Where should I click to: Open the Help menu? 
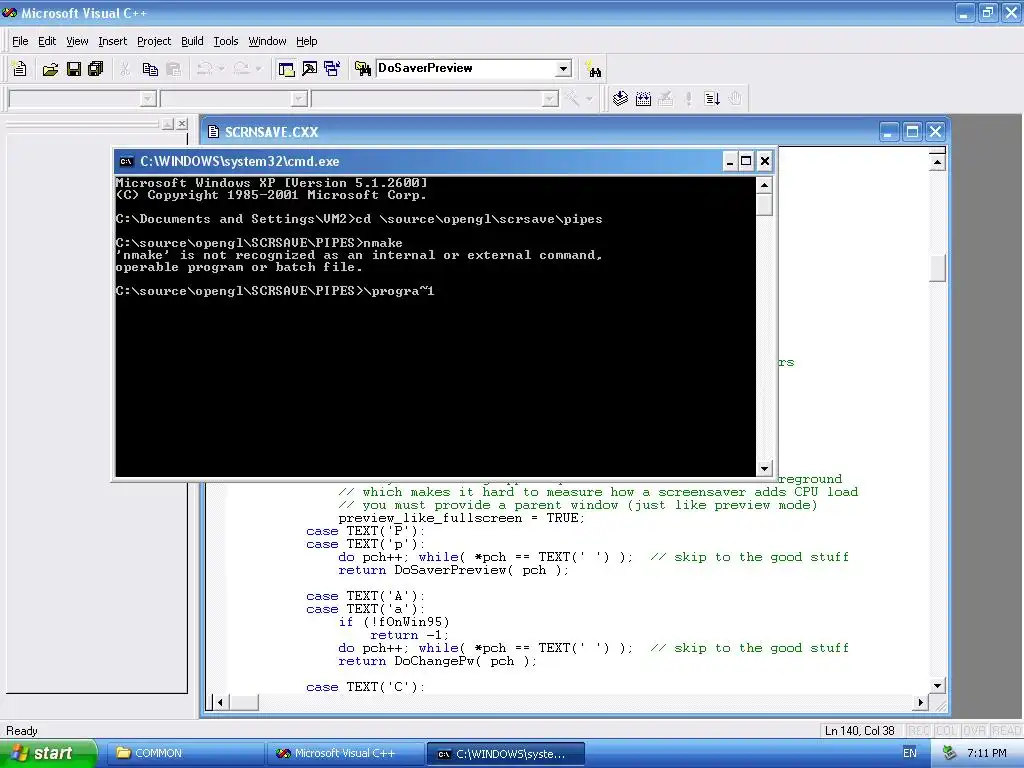[x=306, y=41]
